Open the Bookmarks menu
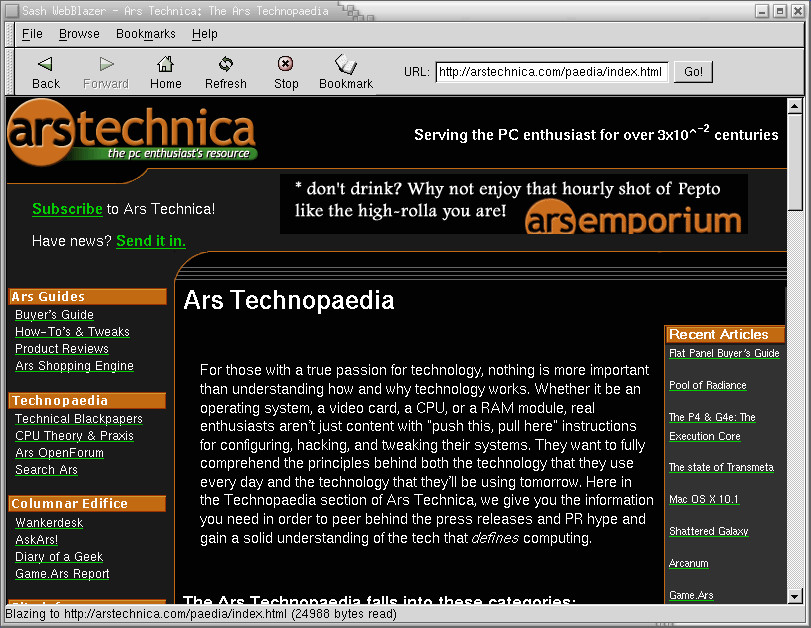Image resolution: width=811 pixels, height=628 pixels. point(146,34)
